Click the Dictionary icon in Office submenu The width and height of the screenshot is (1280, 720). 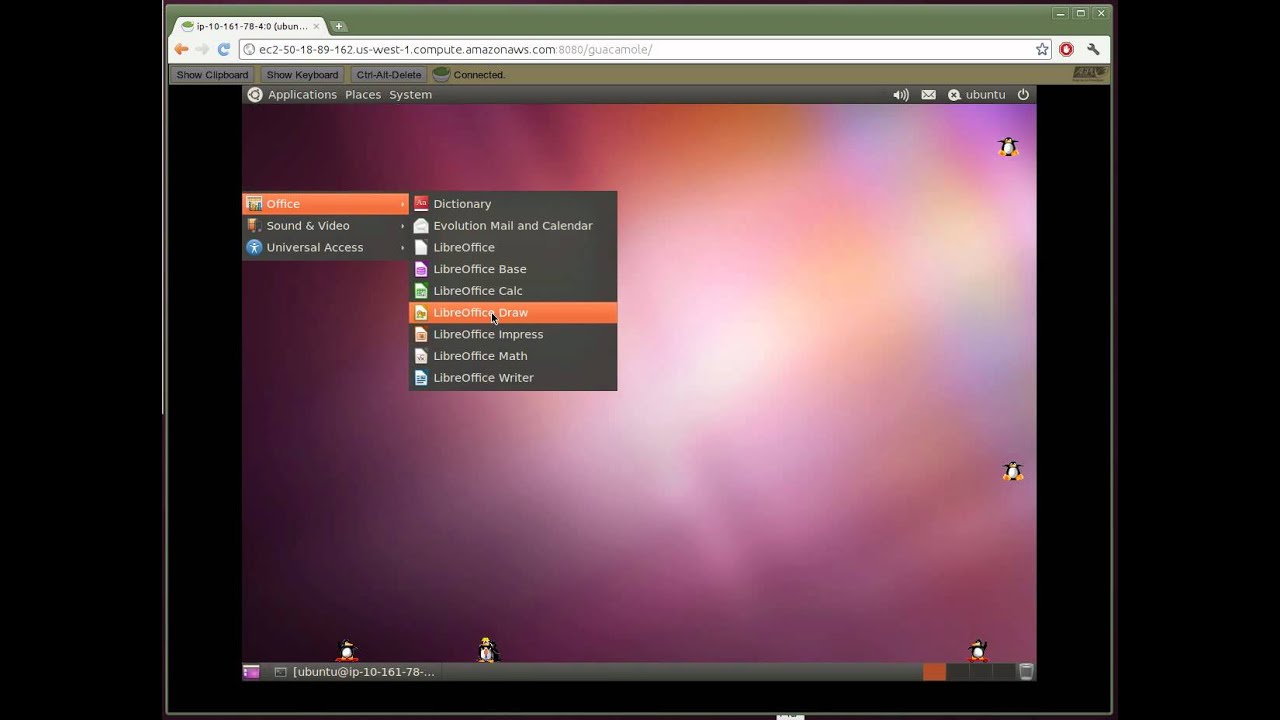421,203
